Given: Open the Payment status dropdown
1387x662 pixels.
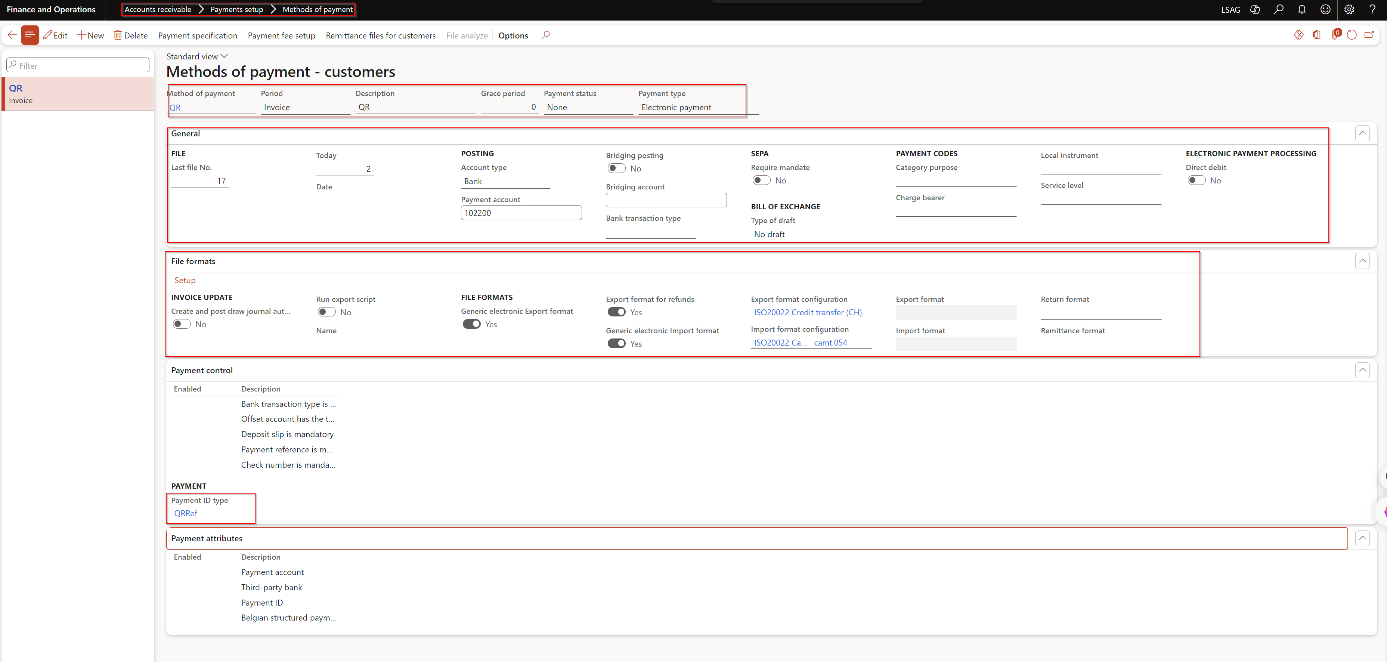Looking at the screenshot, I should [588, 107].
